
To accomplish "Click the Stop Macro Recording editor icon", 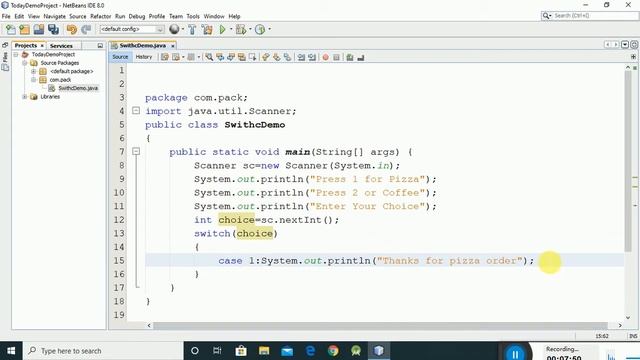I will pyautogui.click(x=336, y=57).
